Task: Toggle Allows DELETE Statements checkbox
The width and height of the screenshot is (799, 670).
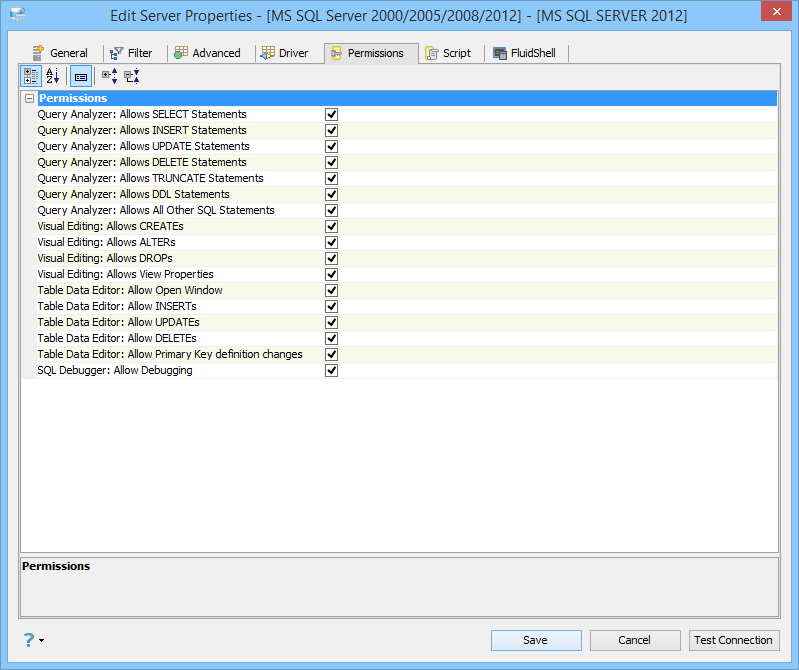Action: click(x=331, y=163)
